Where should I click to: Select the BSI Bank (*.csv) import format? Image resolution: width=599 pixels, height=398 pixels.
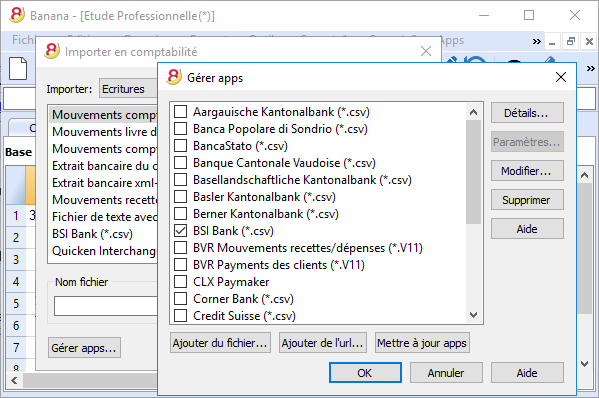[103, 233]
